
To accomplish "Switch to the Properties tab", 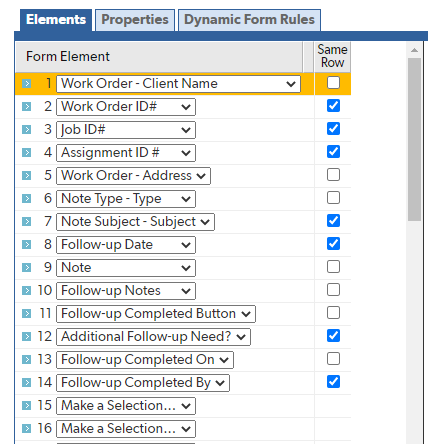I will 135,20.
